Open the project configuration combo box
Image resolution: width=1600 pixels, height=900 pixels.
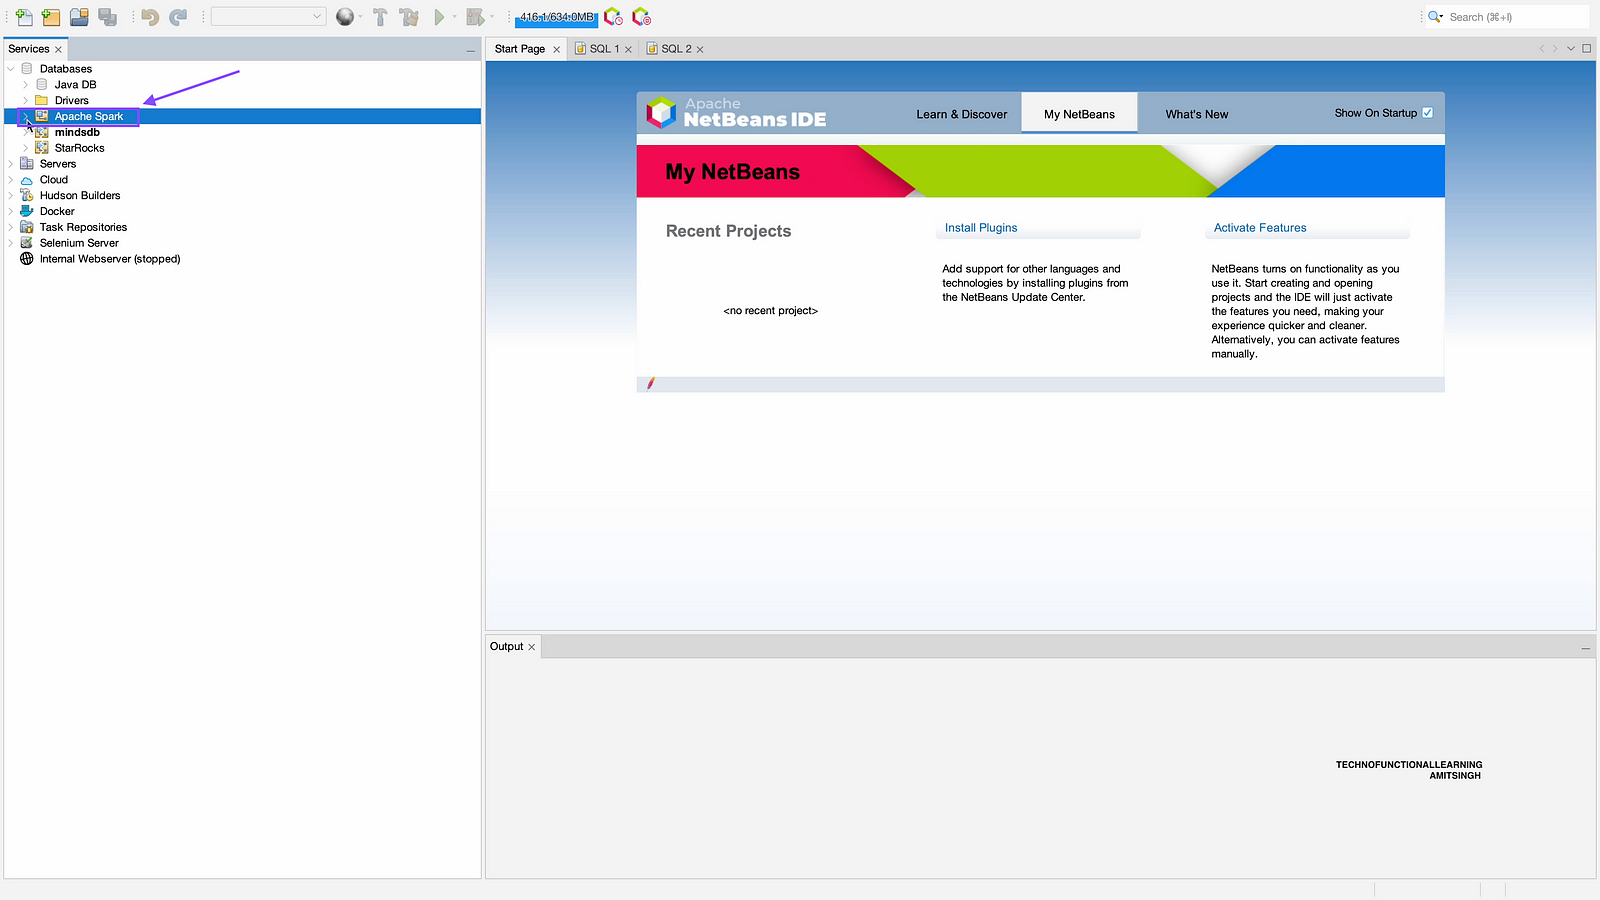click(x=268, y=17)
